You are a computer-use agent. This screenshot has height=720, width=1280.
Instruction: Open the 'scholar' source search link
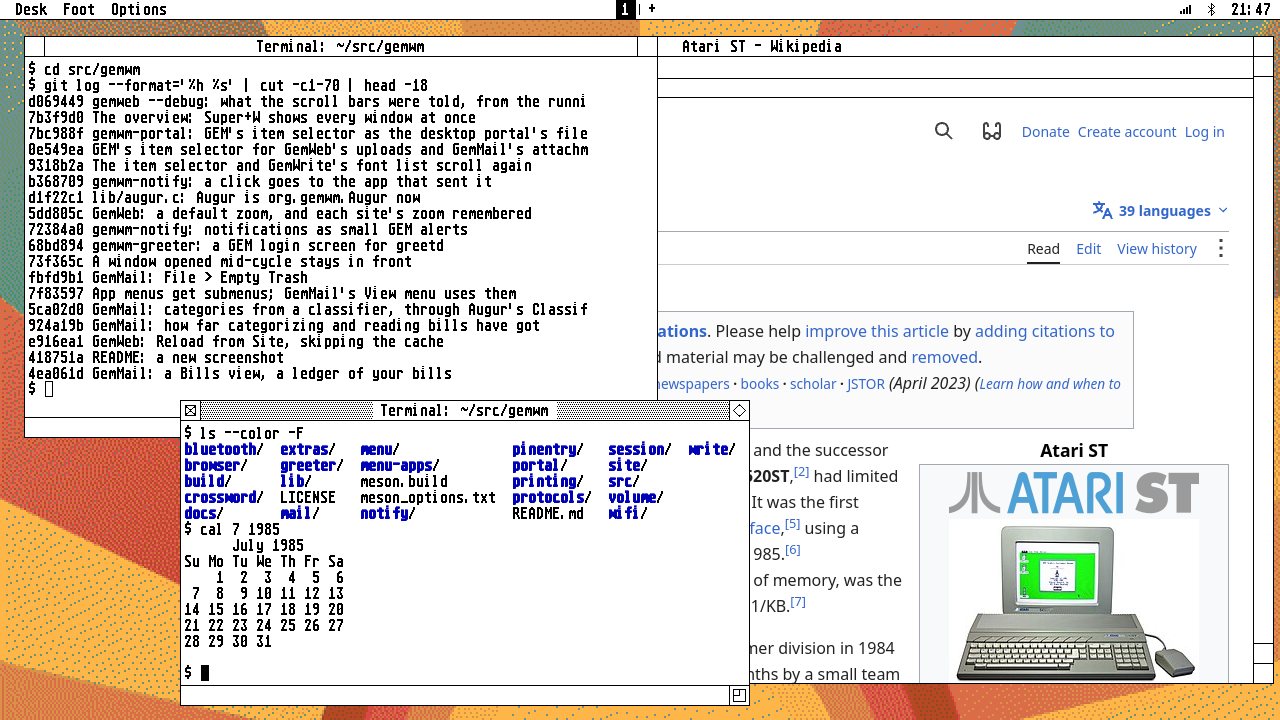point(813,384)
